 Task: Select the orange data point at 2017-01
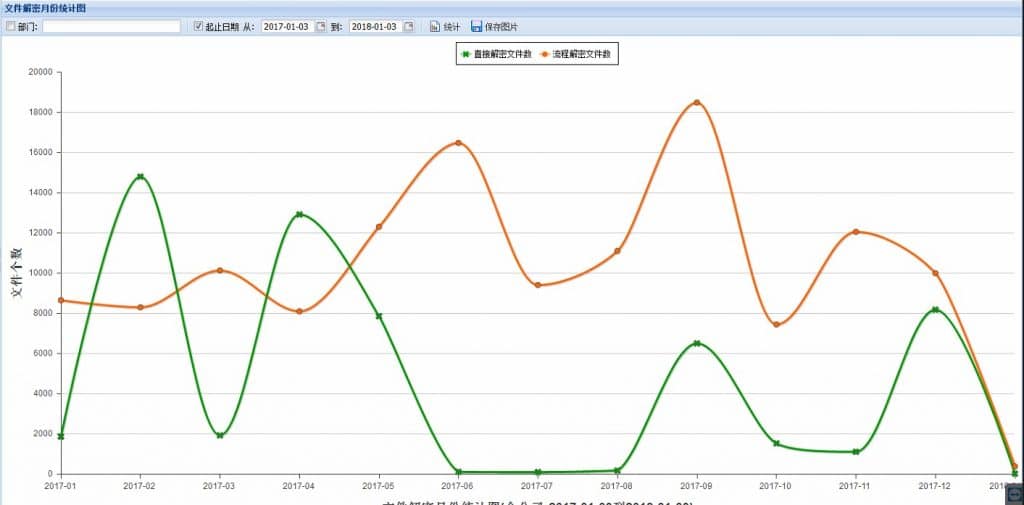point(61,301)
